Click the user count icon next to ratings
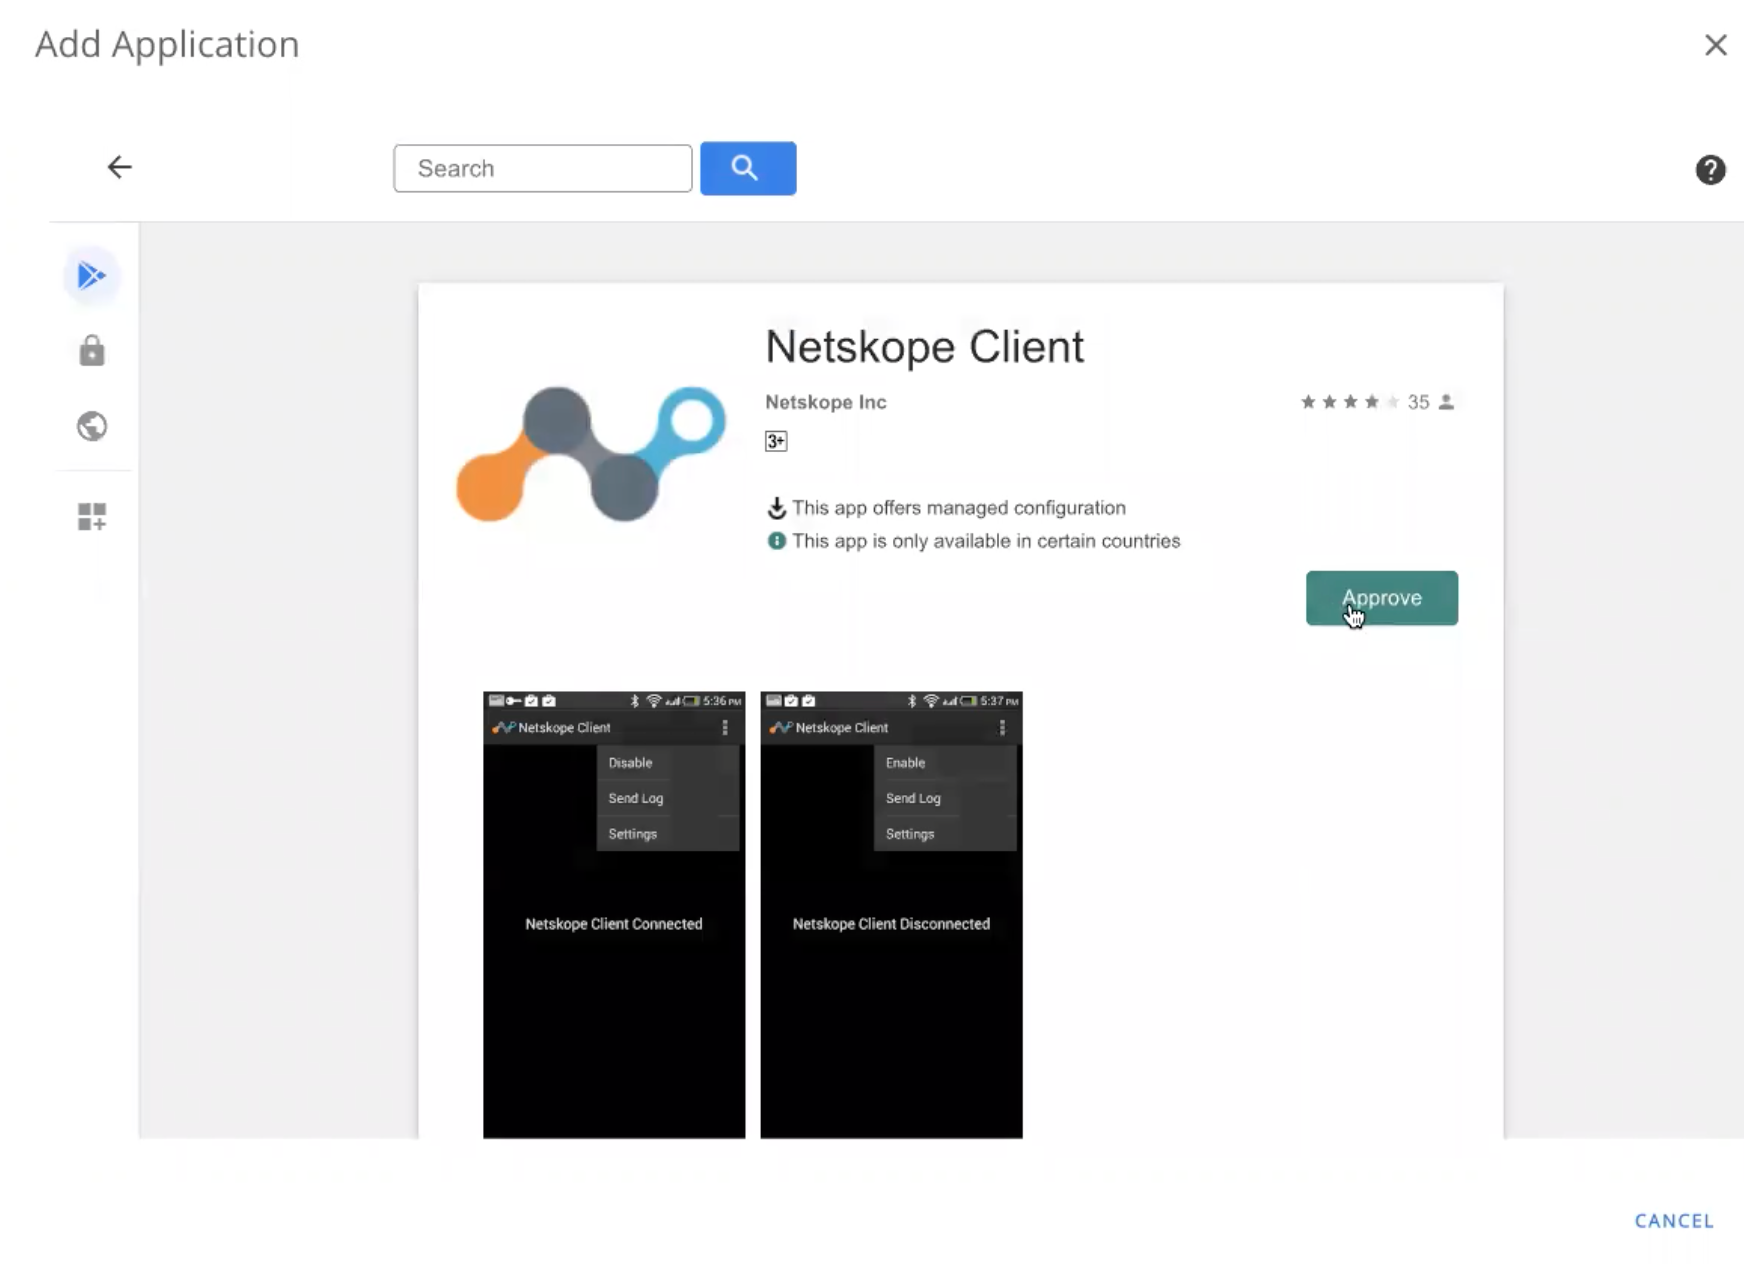The image size is (1744, 1264). pyautogui.click(x=1447, y=401)
